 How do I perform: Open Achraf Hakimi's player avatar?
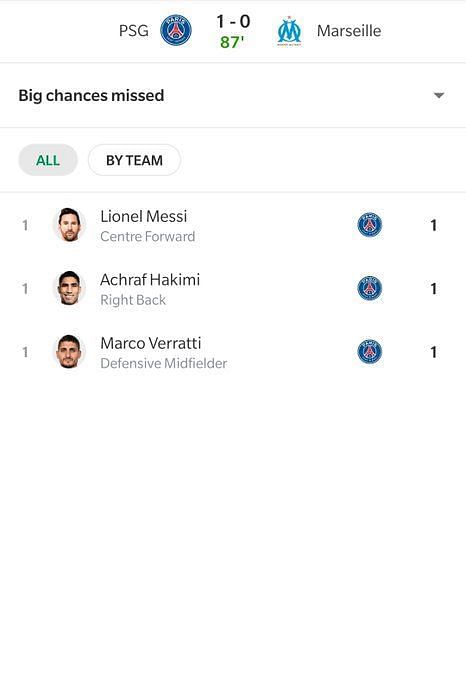(x=69, y=288)
